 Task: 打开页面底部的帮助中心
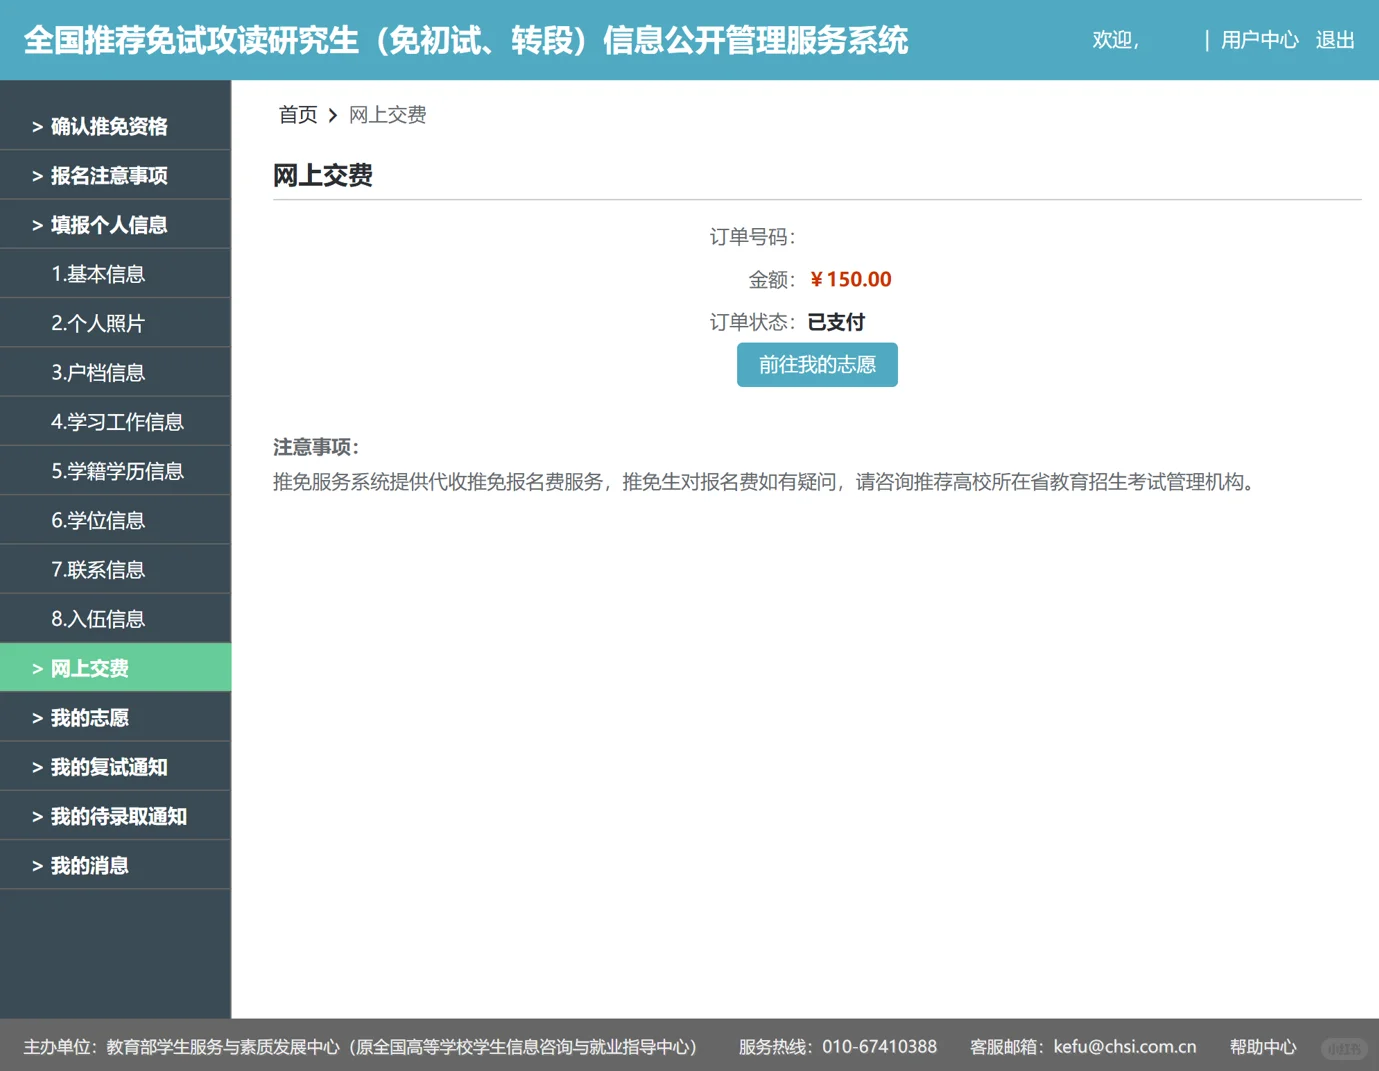pos(1263,1046)
